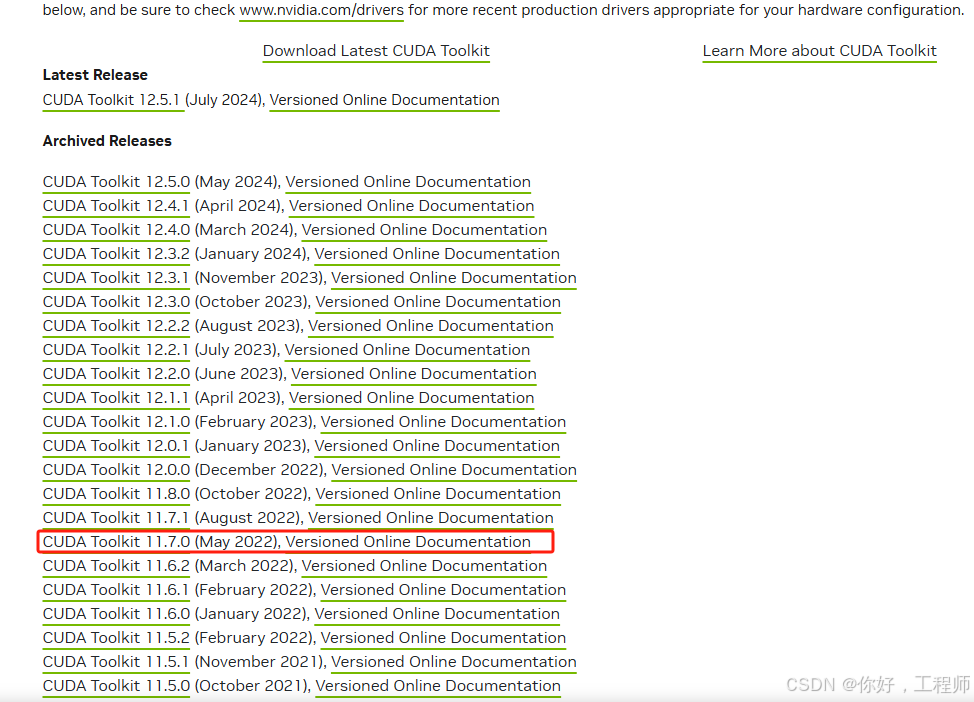
Task: Click CUDA Toolkit 12.3.2 link
Action: (x=116, y=254)
